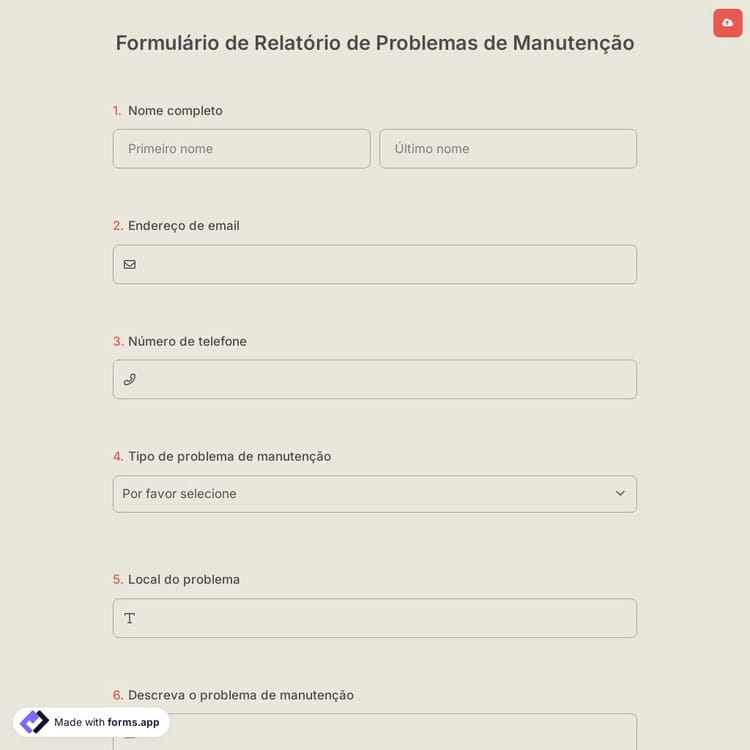Click the Local do problema text field
Image resolution: width=750 pixels, height=750 pixels.
[x=385, y=618]
